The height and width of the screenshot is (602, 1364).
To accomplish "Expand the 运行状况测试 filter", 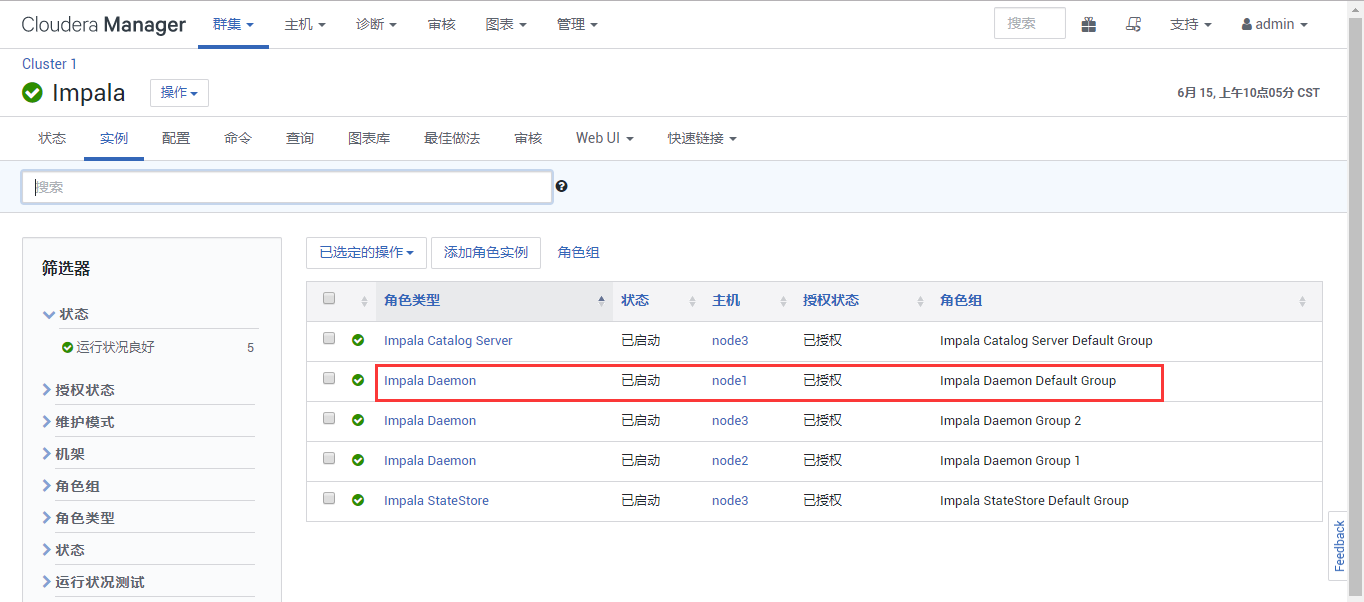I will pyautogui.click(x=93, y=582).
